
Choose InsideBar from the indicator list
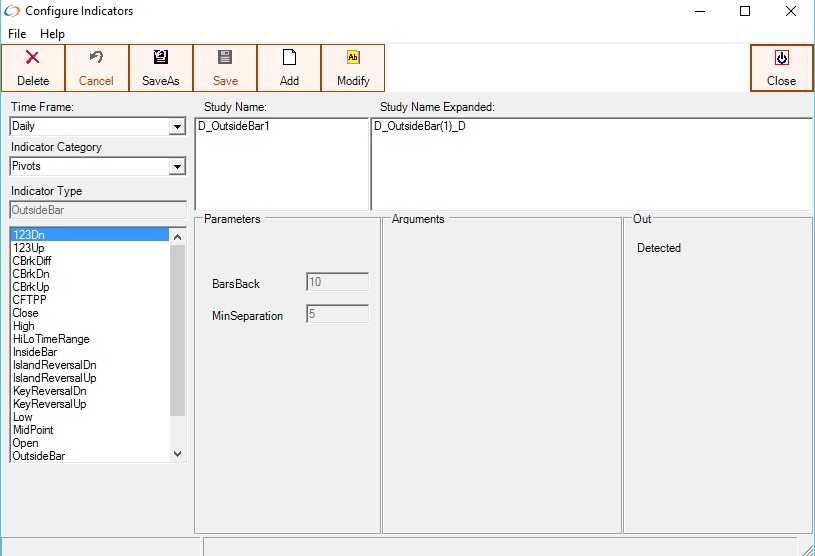[35, 352]
